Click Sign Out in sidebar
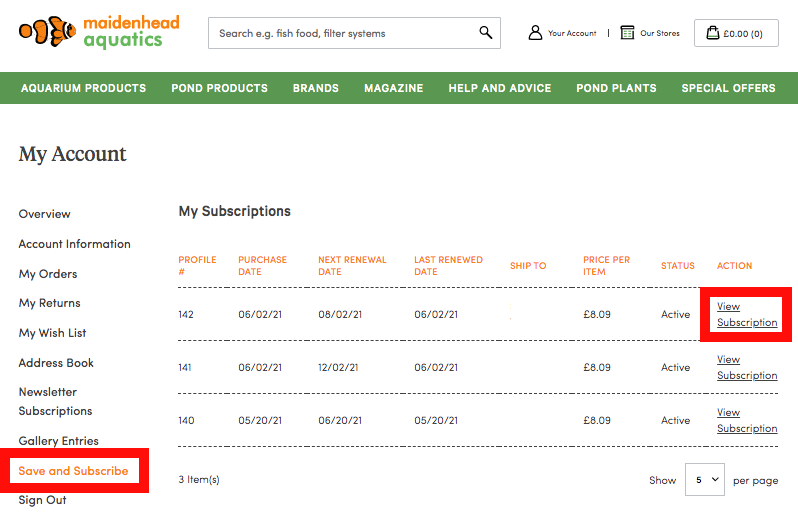 (x=42, y=500)
